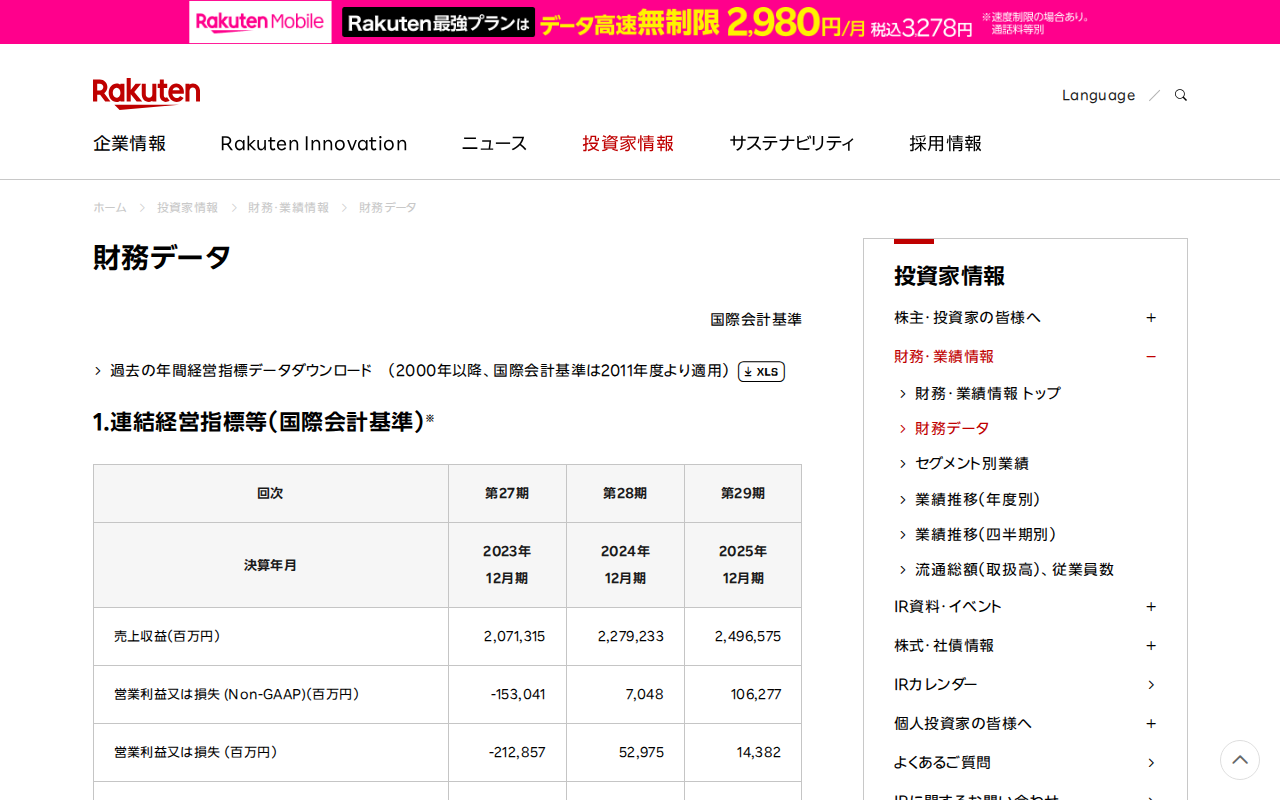The image size is (1280, 800).
Task: Go to セグメント別業績 sidebar link
Action: click(x=971, y=464)
